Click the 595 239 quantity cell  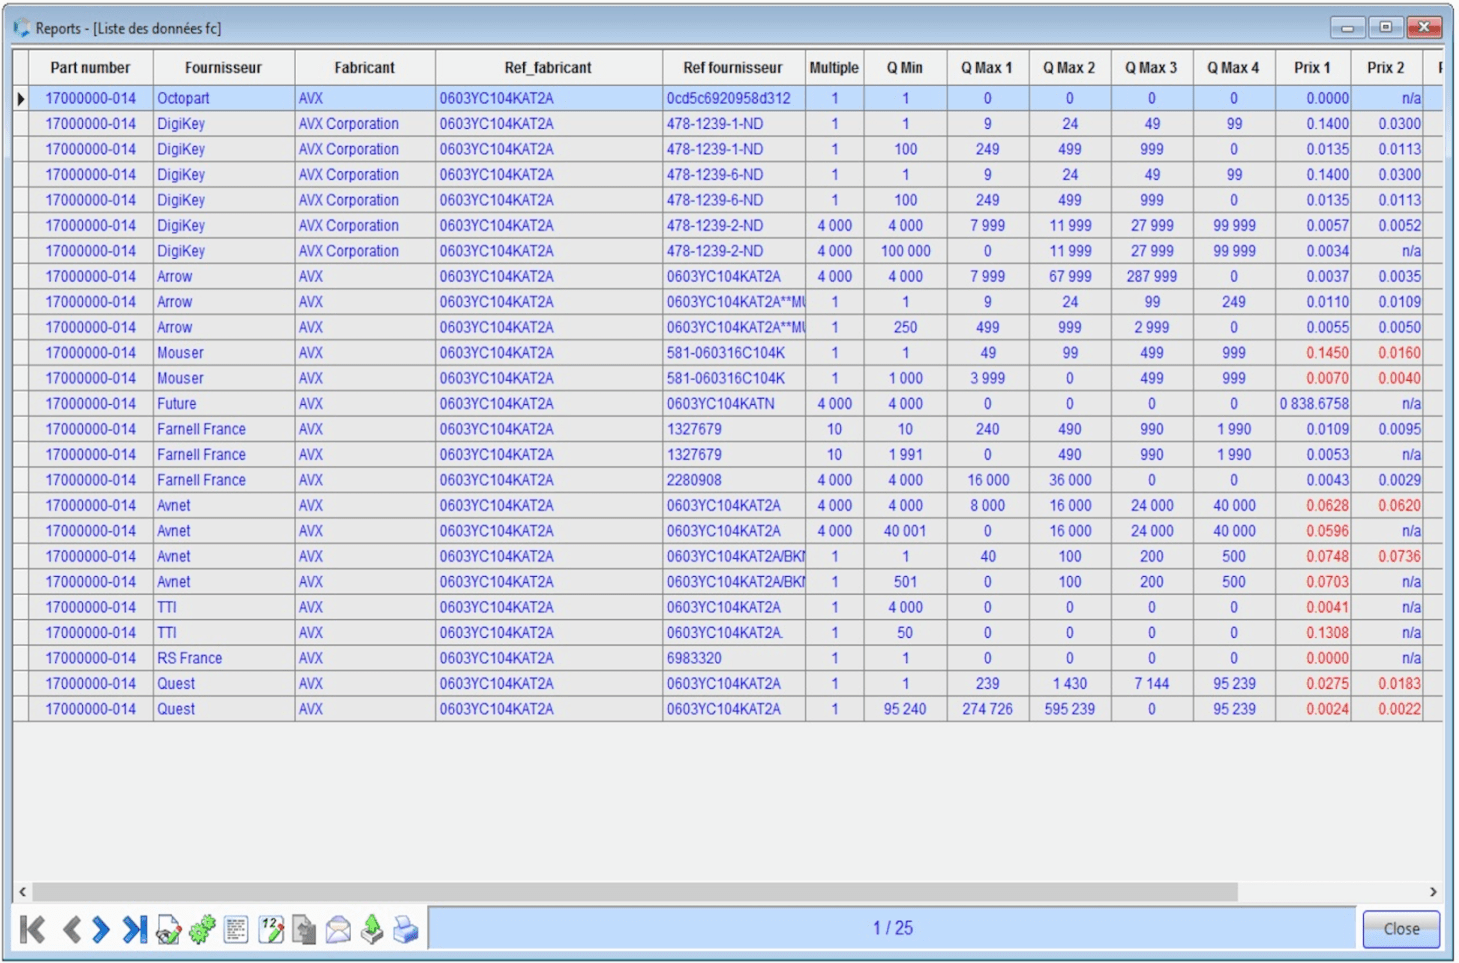pyautogui.click(x=1069, y=709)
